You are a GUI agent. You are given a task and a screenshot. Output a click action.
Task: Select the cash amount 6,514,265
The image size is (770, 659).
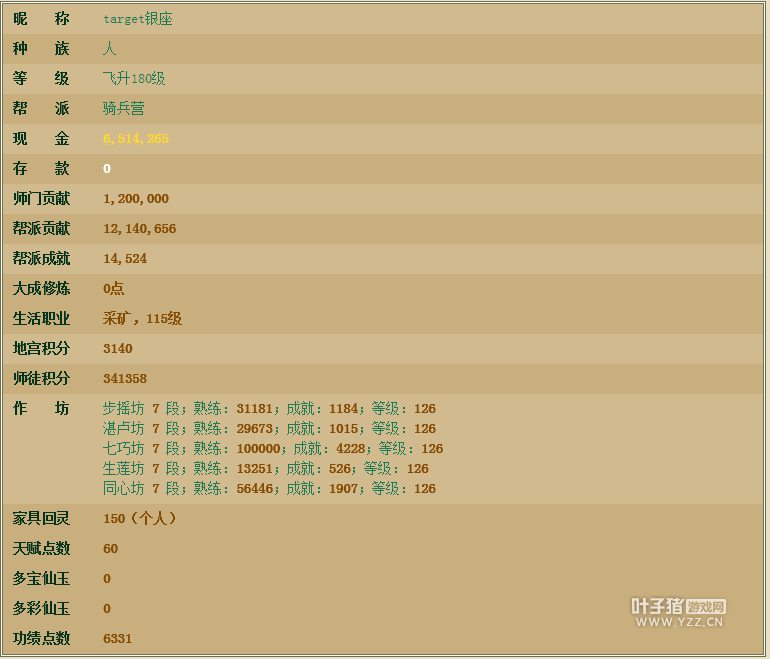136,139
